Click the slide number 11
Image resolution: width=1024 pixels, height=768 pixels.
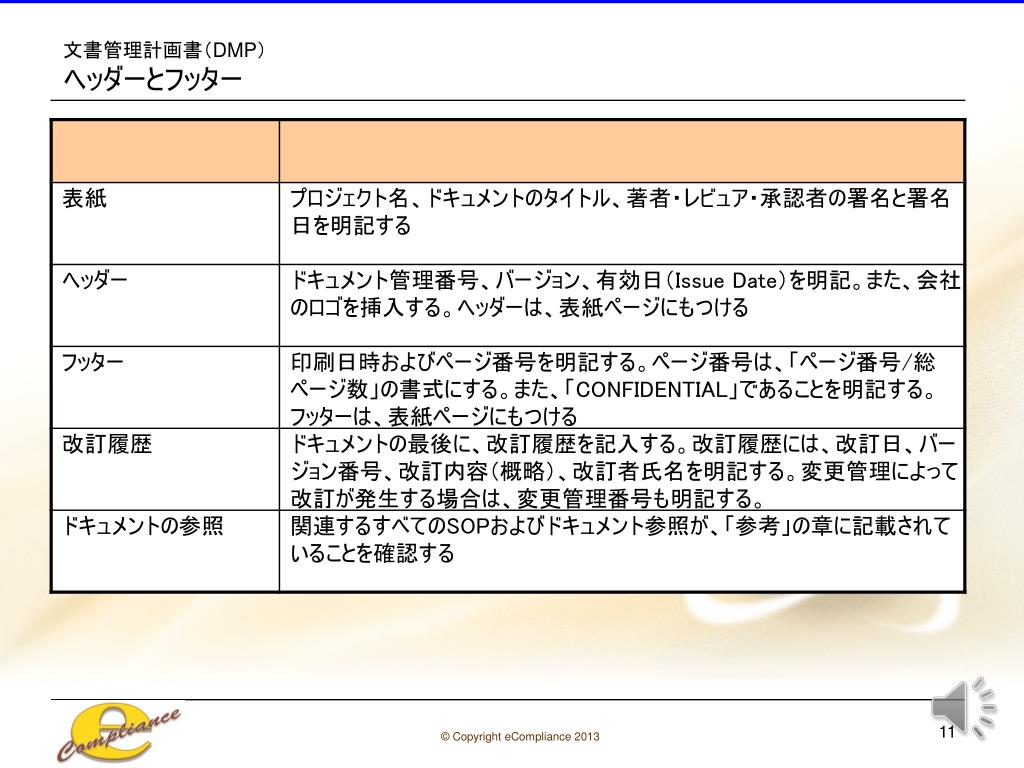947,731
